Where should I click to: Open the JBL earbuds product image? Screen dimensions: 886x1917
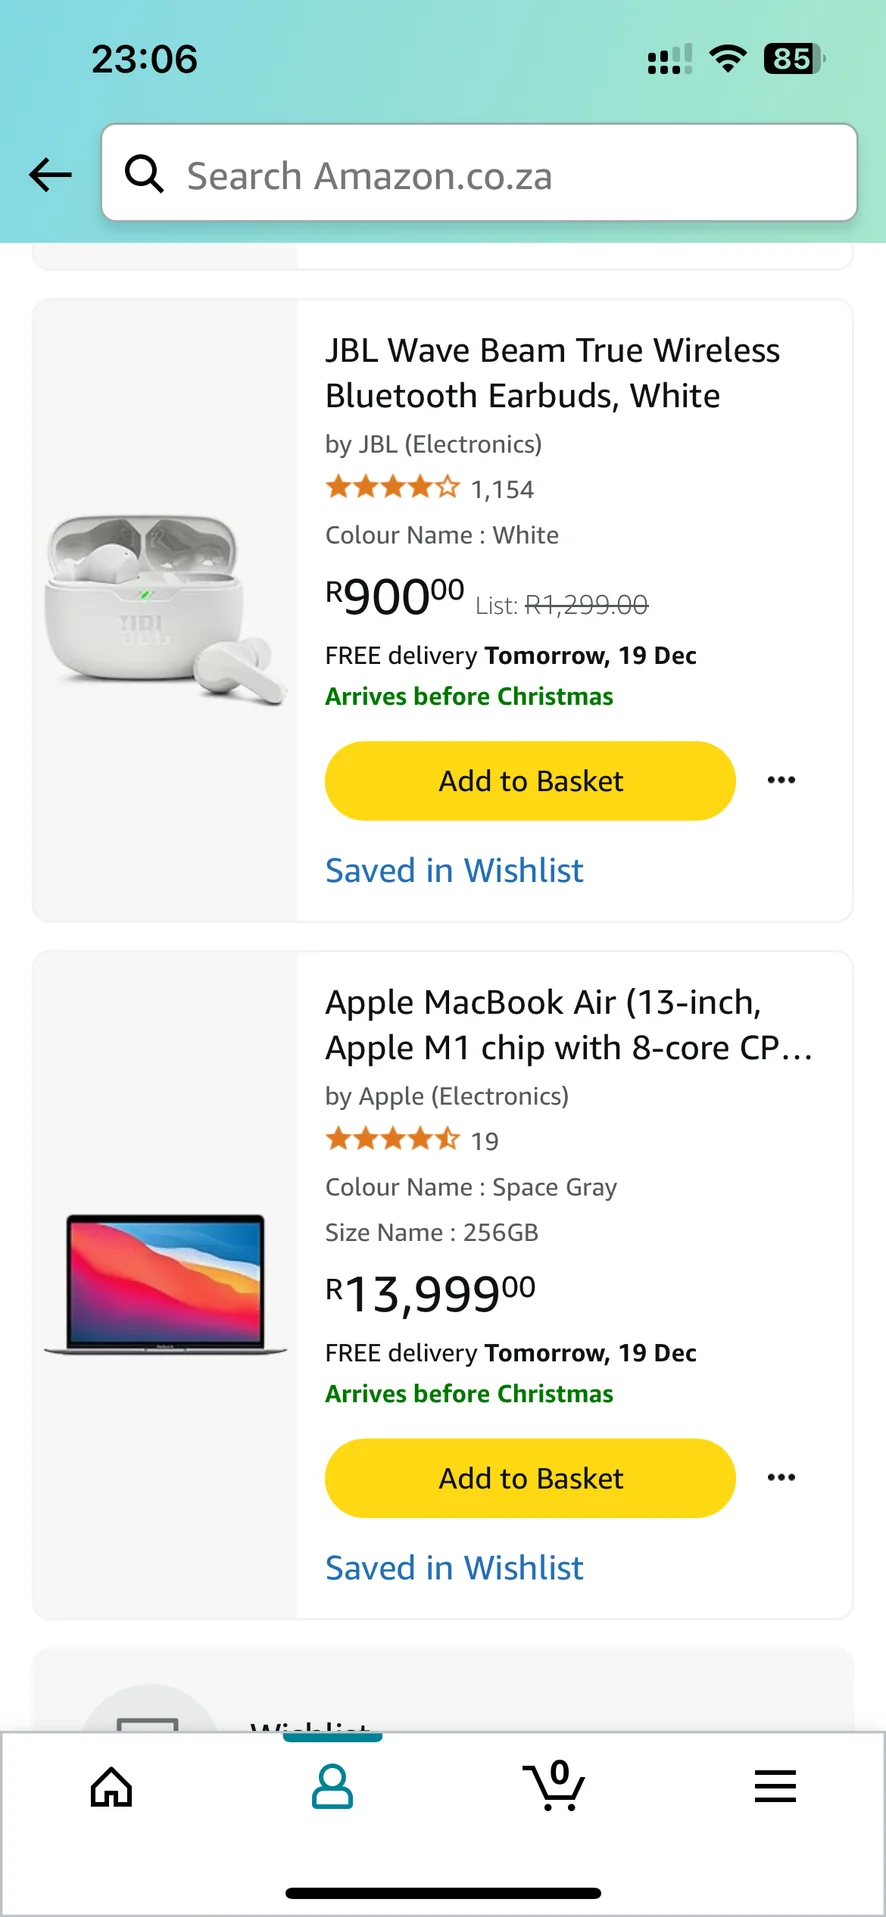[166, 610]
